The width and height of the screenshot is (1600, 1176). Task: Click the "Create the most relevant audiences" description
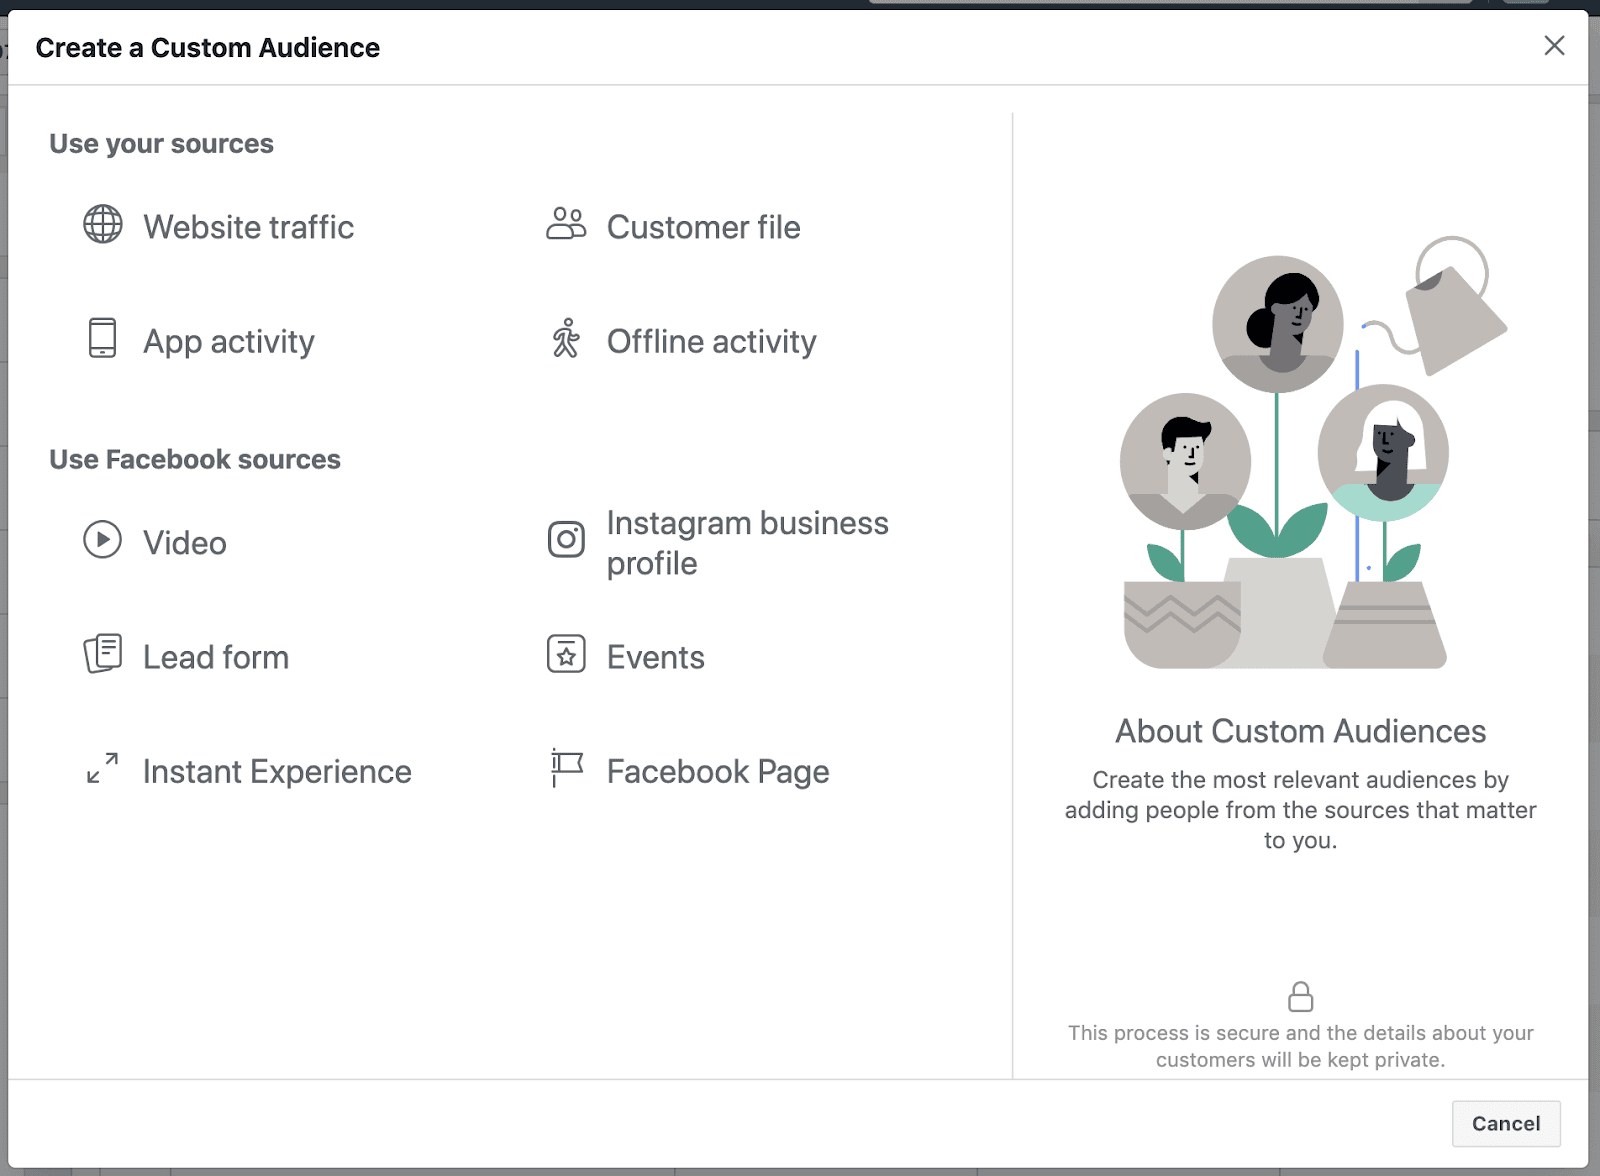click(1300, 810)
